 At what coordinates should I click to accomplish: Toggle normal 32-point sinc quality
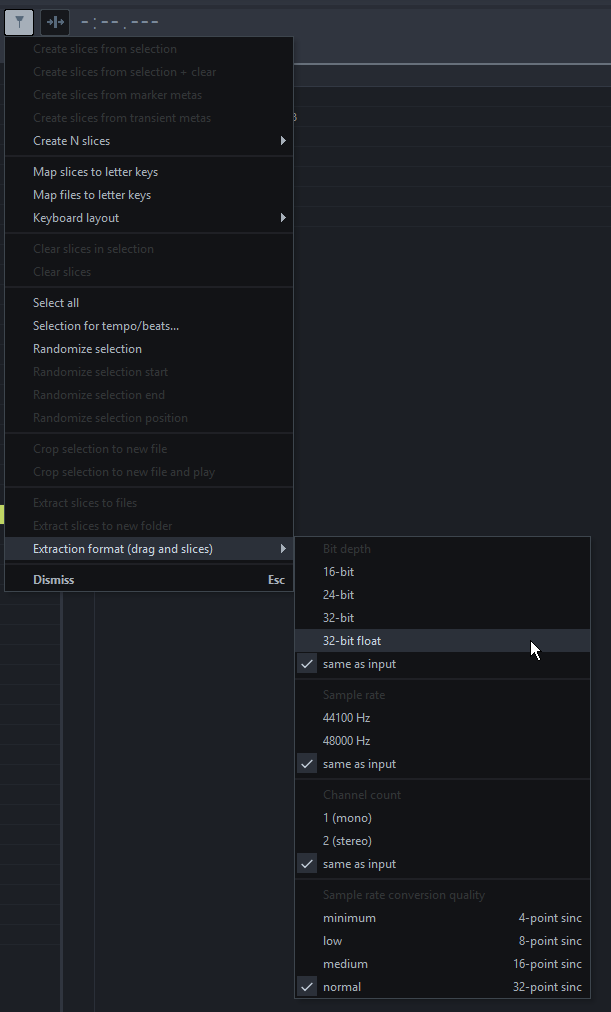pos(440,987)
